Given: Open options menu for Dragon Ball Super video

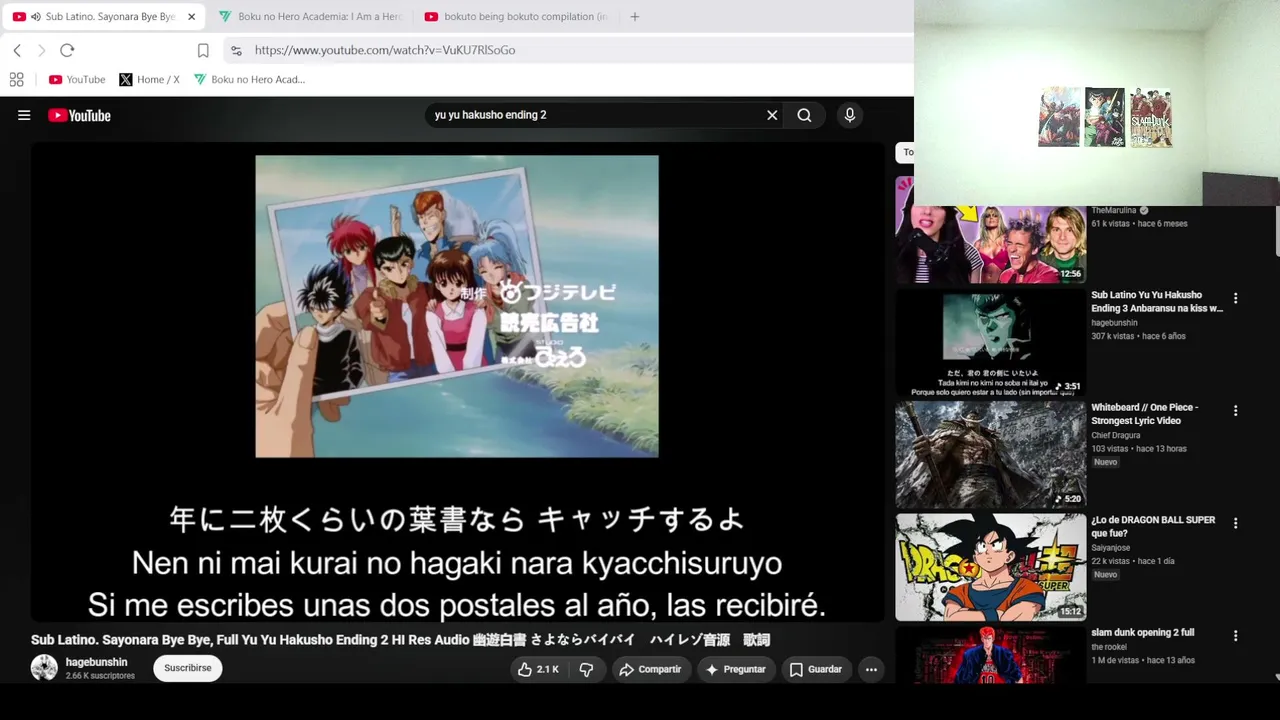Looking at the screenshot, I should tap(1235, 523).
